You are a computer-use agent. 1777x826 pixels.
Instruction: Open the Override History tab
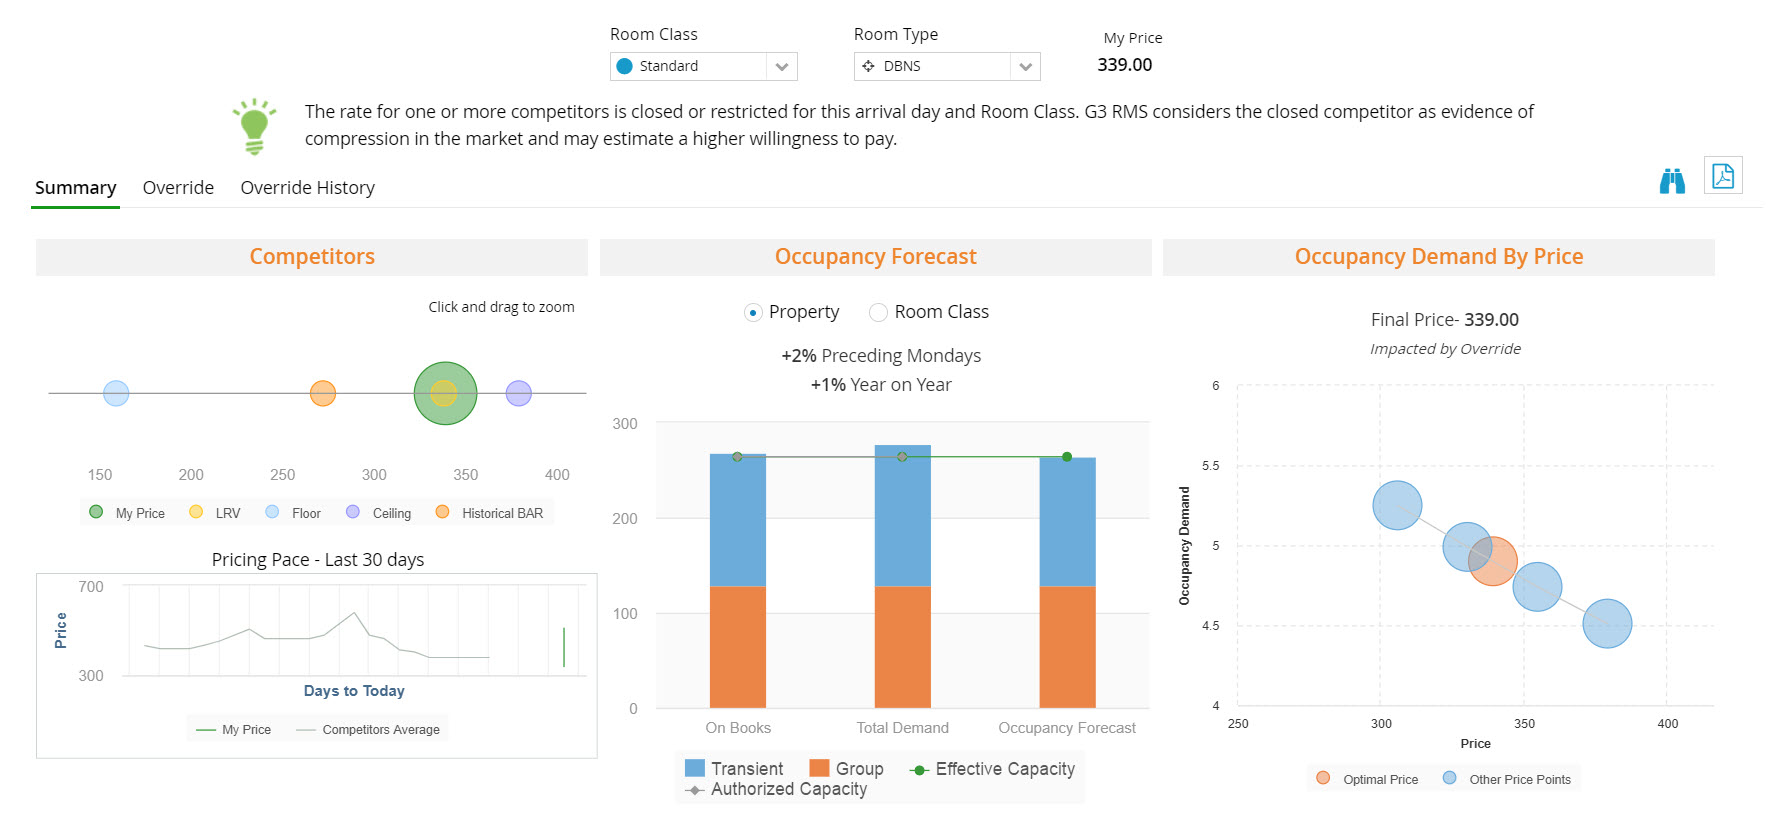(x=307, y=188)
